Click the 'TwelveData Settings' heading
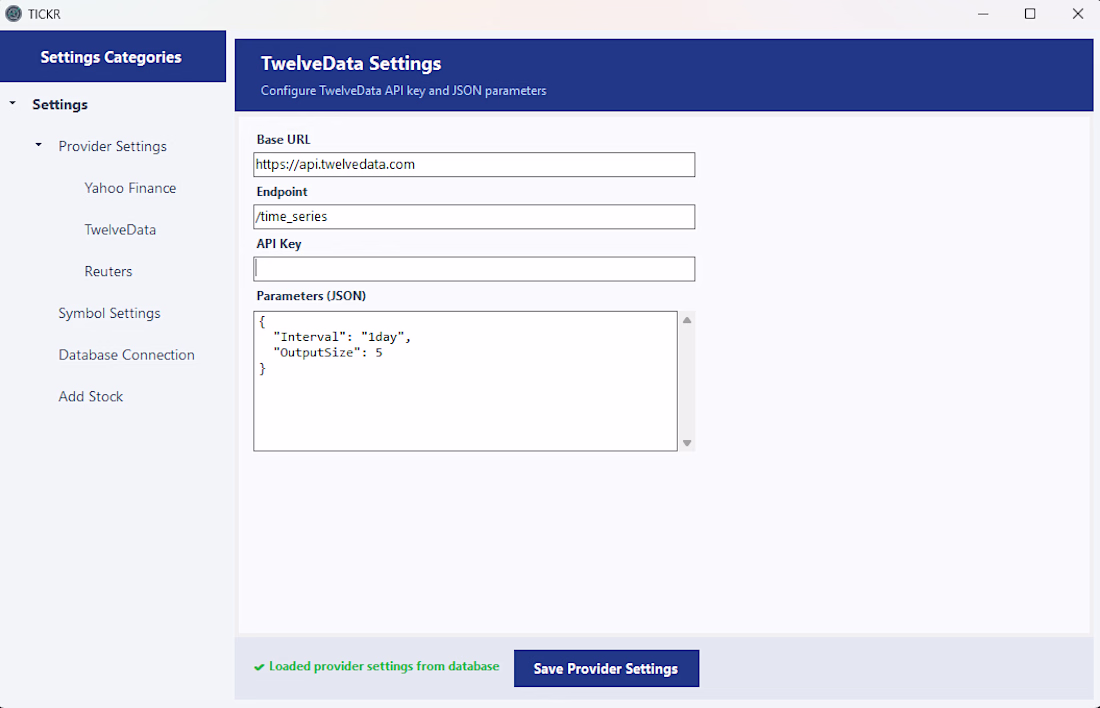The width and height of the screenshot is (1100, 708). [351, 63]
